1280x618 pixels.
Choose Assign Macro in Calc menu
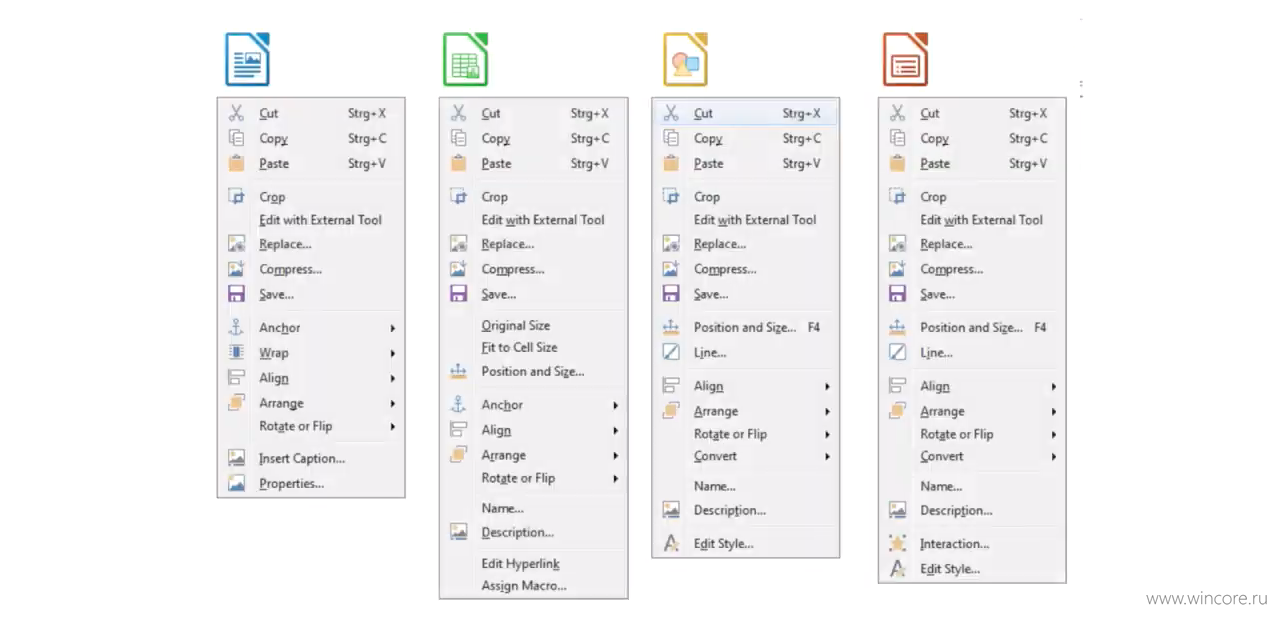(523, 586)
